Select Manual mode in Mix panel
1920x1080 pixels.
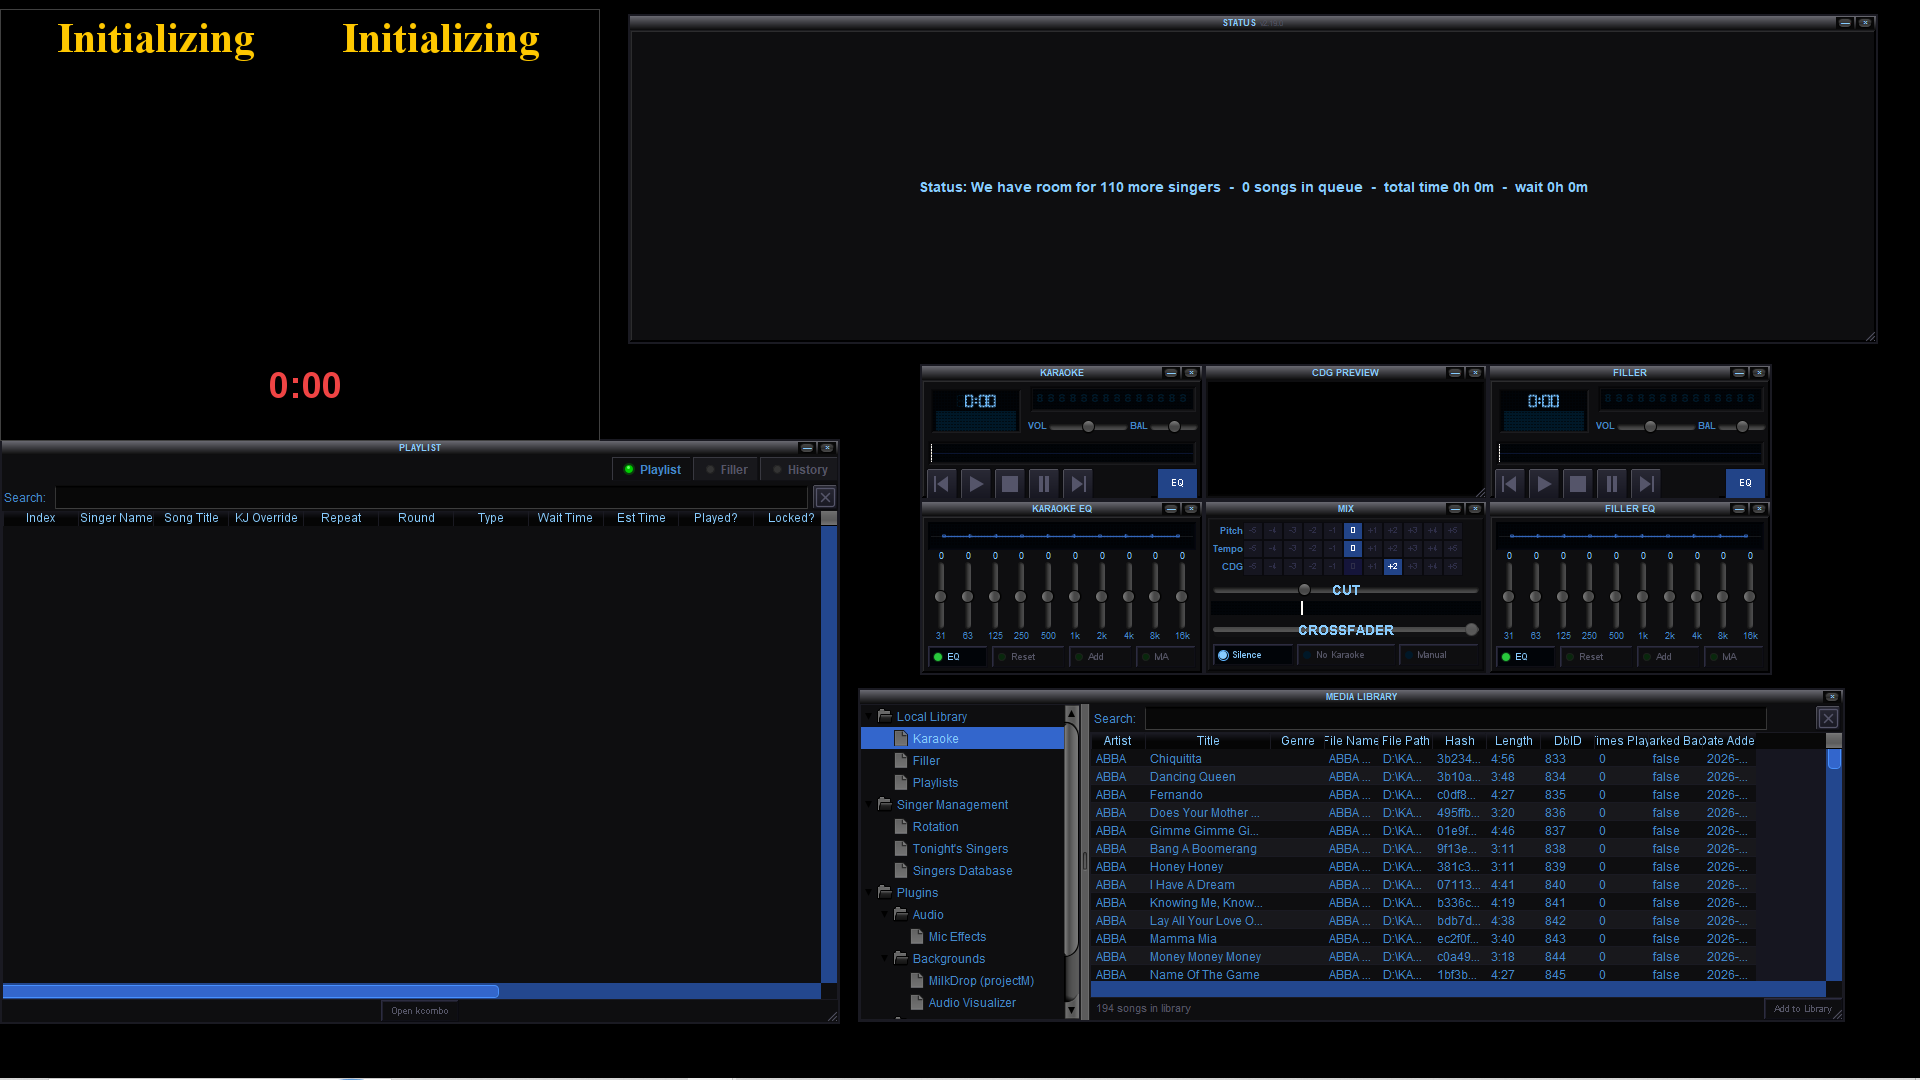pyautogui.click(x=1438, y=655)
